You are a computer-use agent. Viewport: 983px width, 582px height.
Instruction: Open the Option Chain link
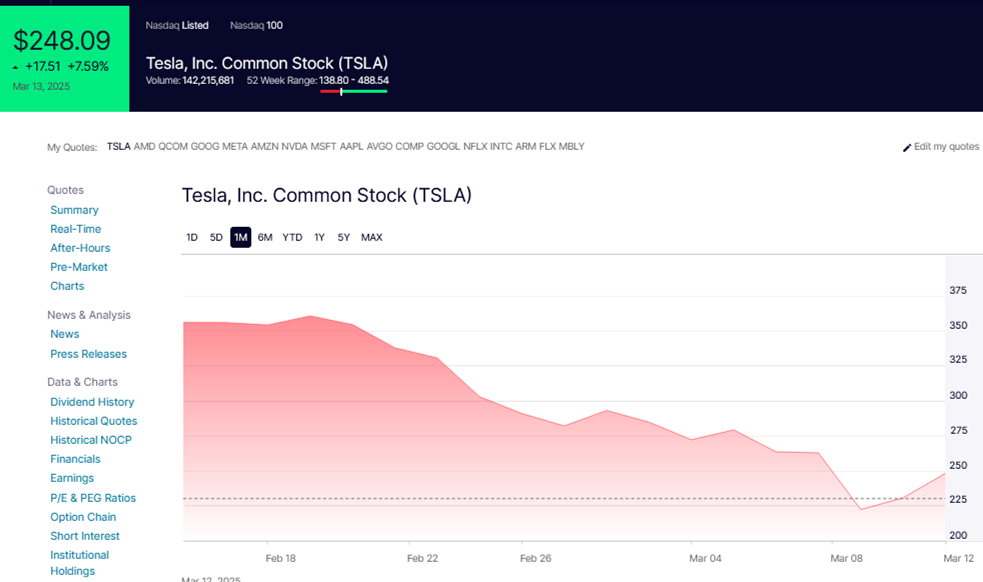pyautogui.click(x=83, y=517)
